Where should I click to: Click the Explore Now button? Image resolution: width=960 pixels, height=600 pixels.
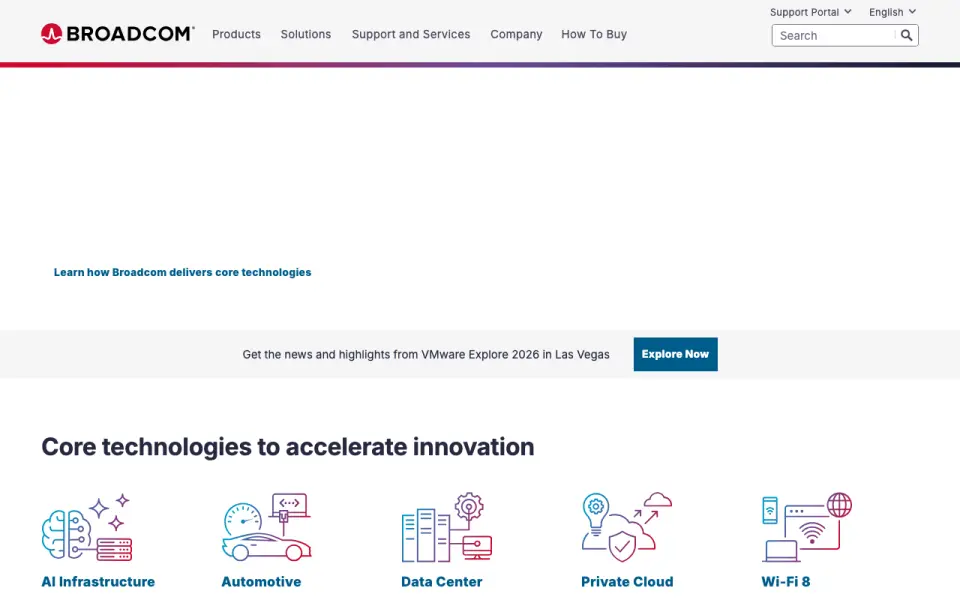675,354
